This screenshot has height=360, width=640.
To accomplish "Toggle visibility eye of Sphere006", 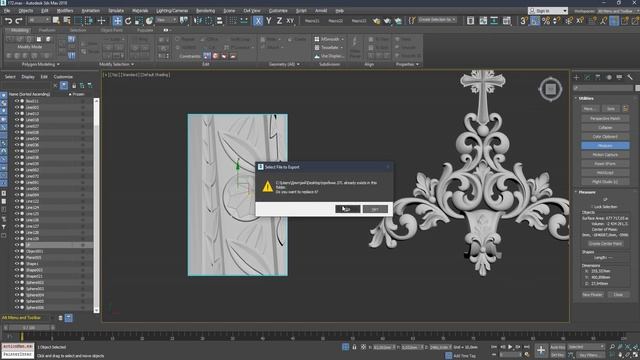I will click(x=17, y=307).
